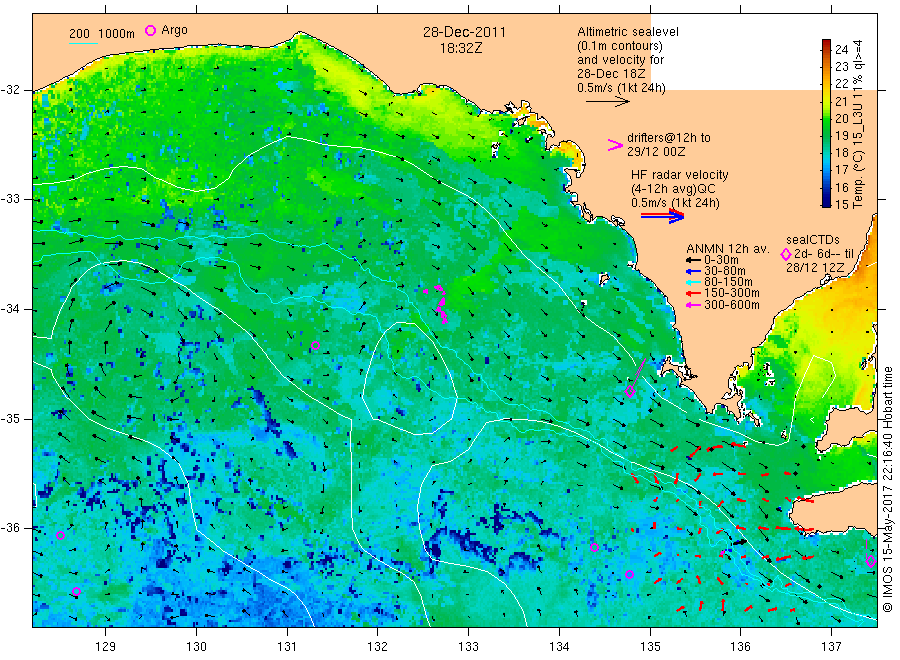The width and height of the screenshot is (900, 660).
Task: Click the '28-Dec-2011' date title
Action: 464,32
